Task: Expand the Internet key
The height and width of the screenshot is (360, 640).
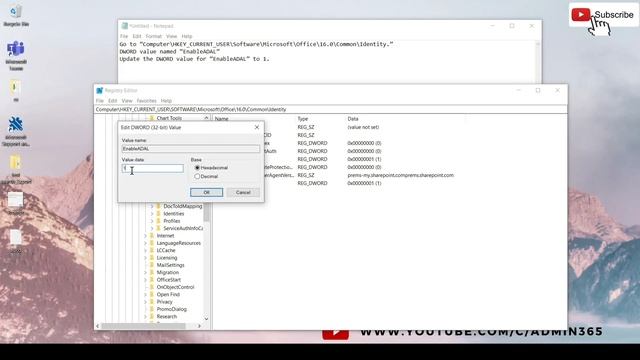Action: click(x=145, y=236)
